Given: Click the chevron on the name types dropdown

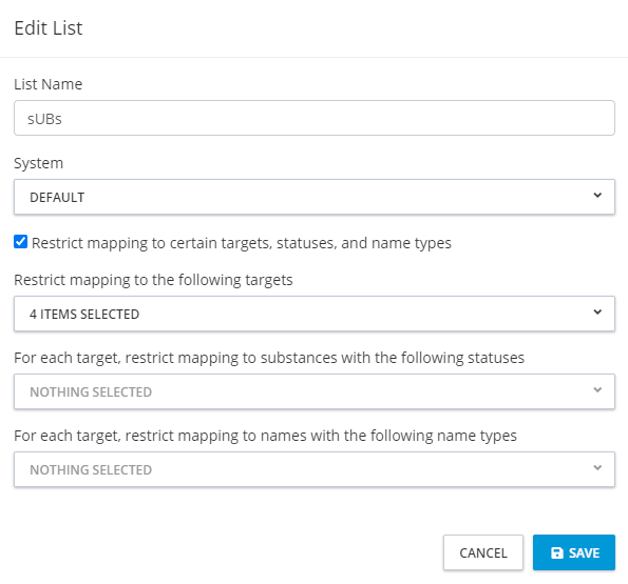Looking at the screenshot, I should tap(597, 469).
